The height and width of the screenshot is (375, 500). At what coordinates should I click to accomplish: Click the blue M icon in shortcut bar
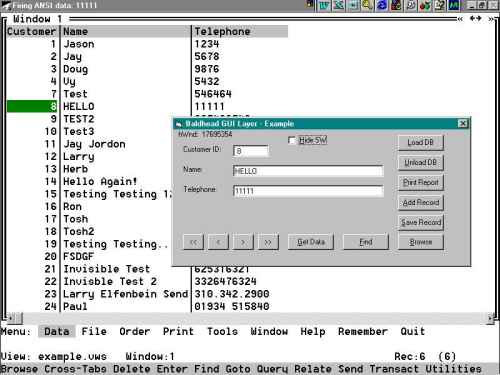click(455, 5)
